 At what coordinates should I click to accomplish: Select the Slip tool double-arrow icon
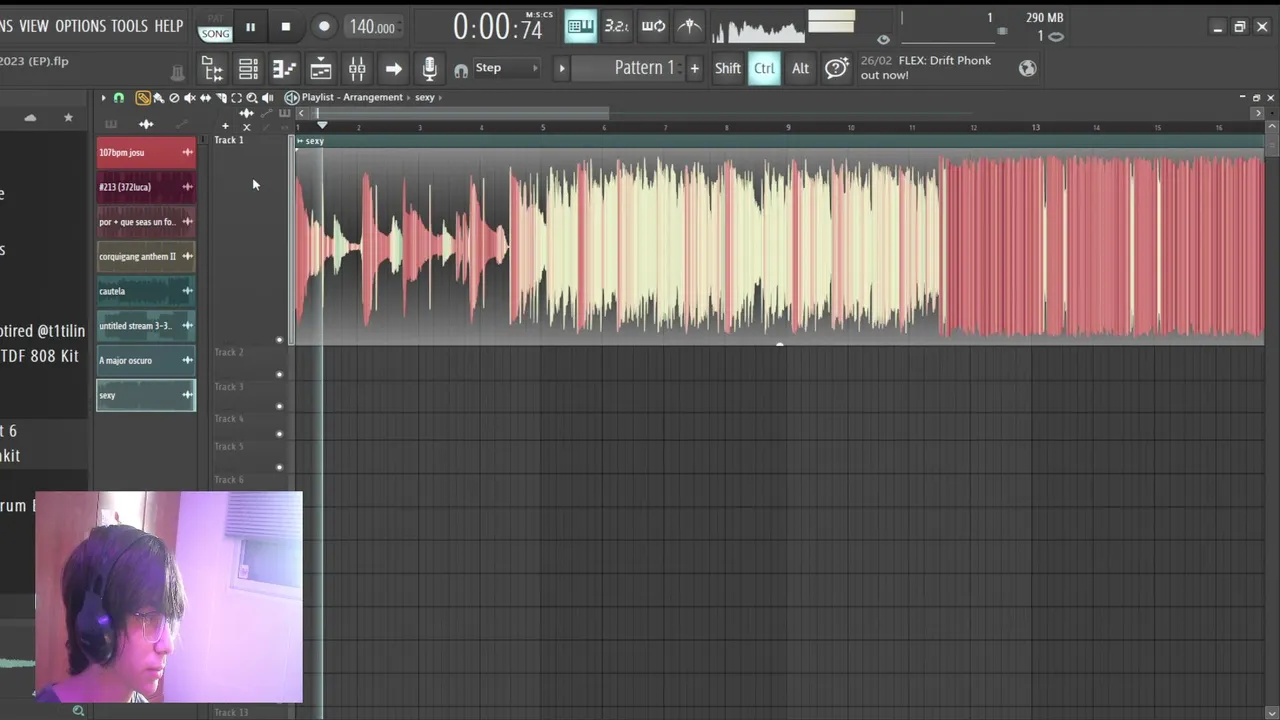click(x=205, y=98)
